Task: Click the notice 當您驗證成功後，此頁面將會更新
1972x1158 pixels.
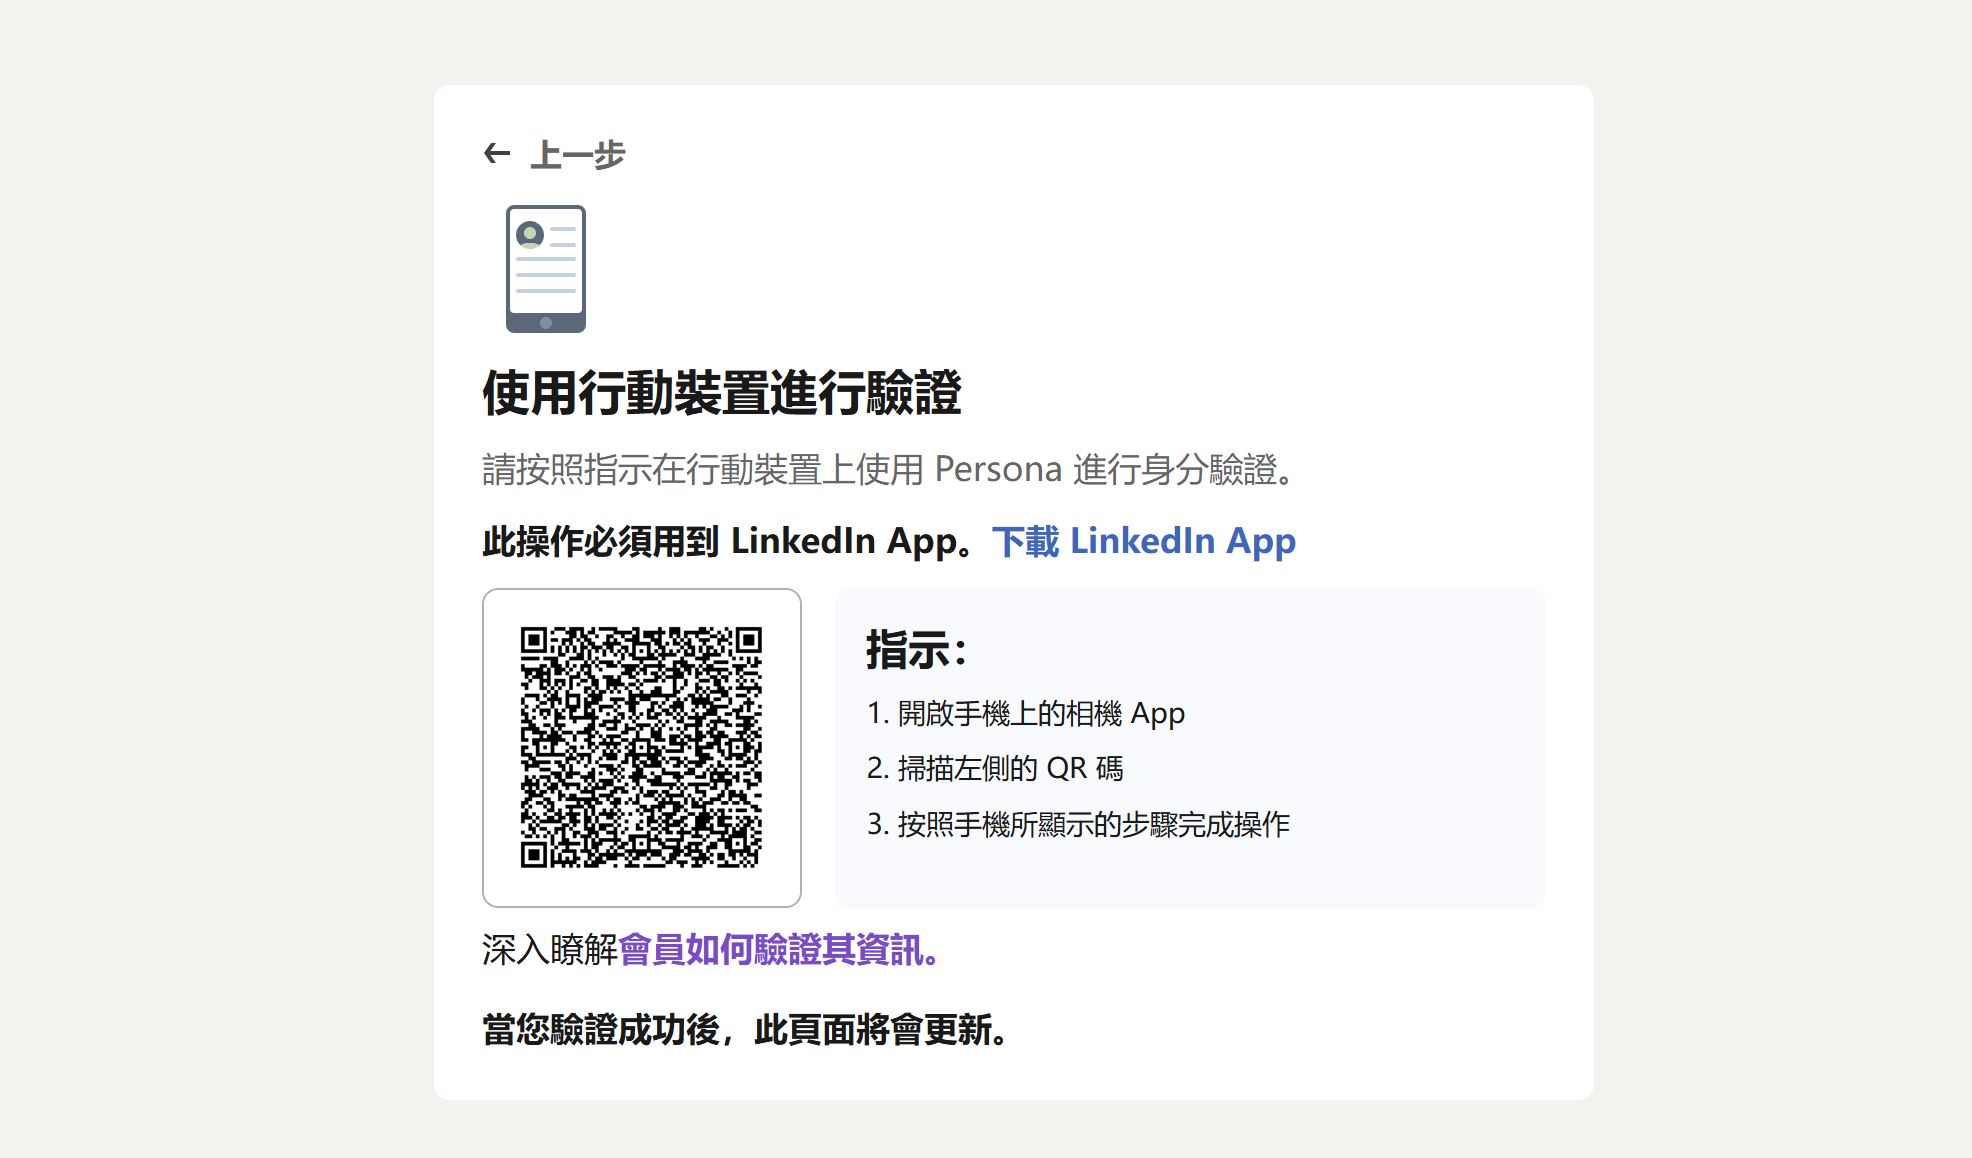Action: 745,1029
